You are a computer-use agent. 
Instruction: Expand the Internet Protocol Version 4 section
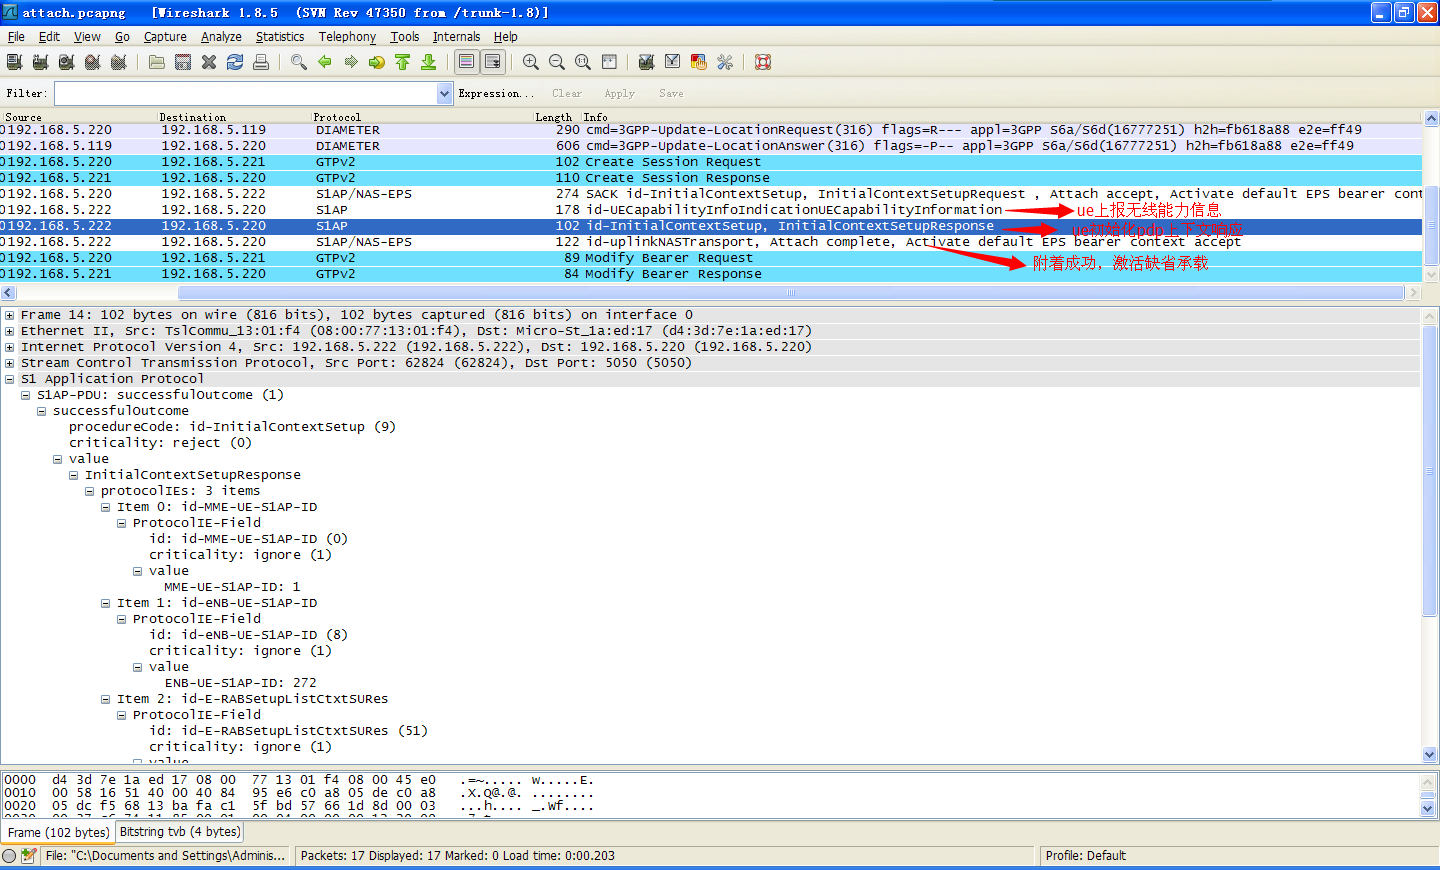10,347
